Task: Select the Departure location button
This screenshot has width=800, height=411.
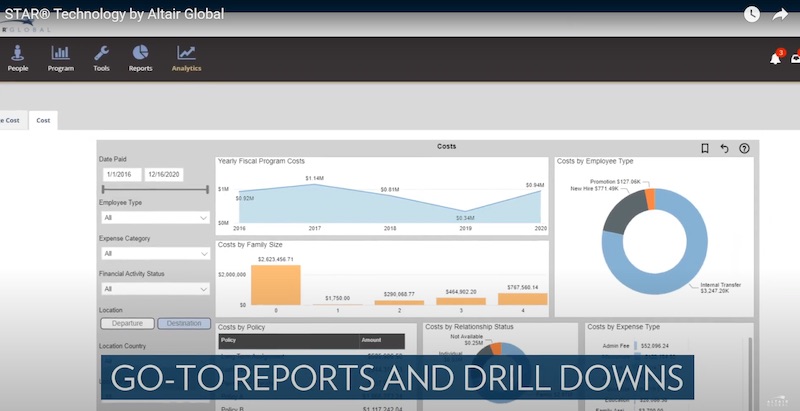Action: pos(128,323)
